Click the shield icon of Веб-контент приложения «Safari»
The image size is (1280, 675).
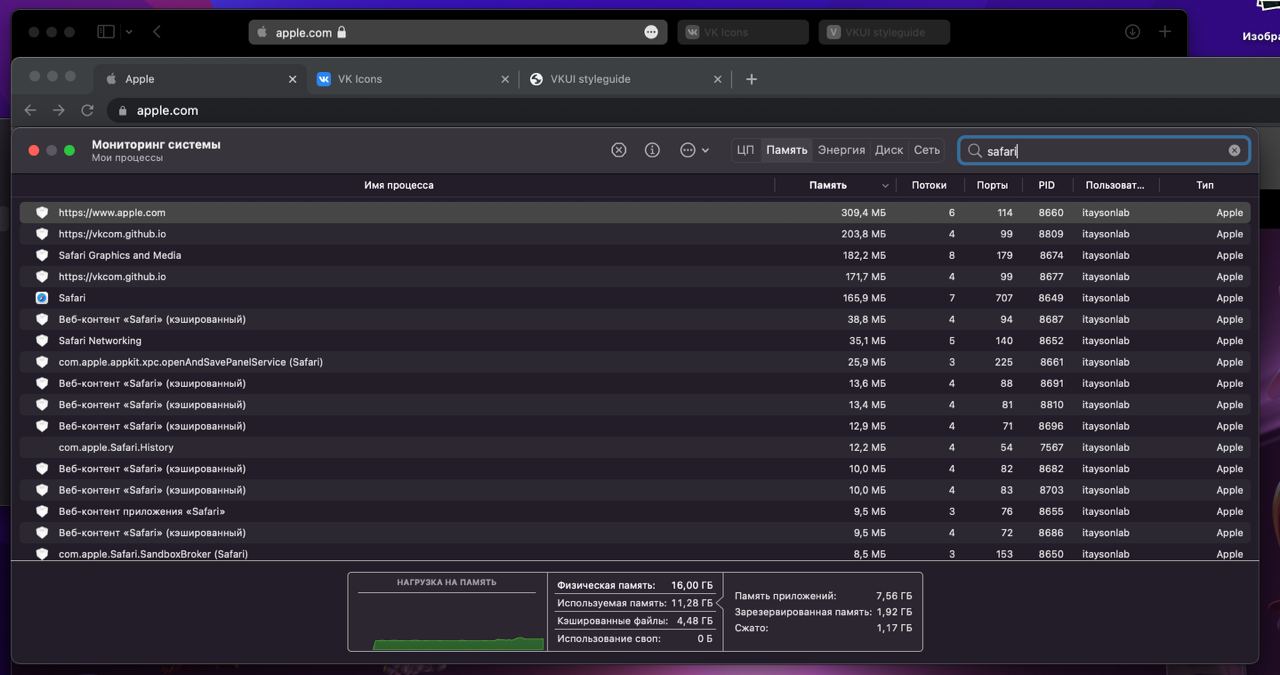42,511
